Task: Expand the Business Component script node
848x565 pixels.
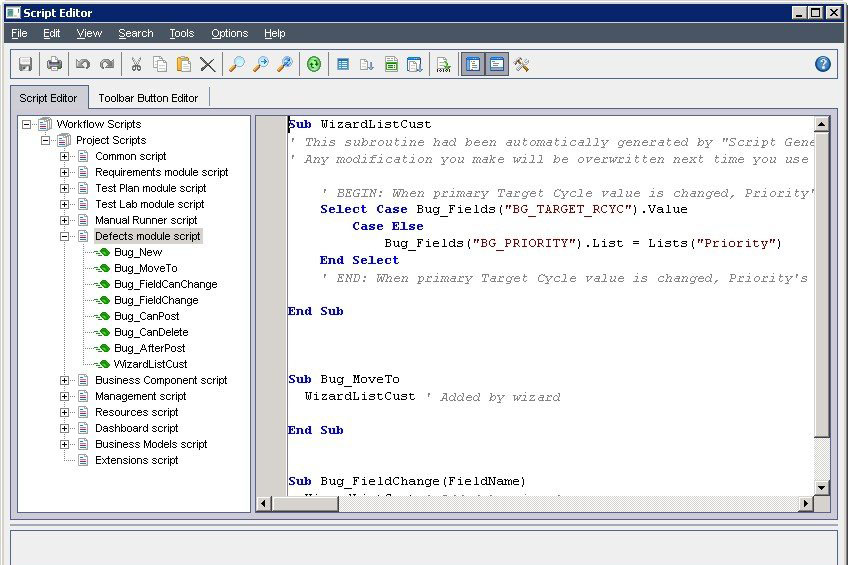Action: click(64, 380)
